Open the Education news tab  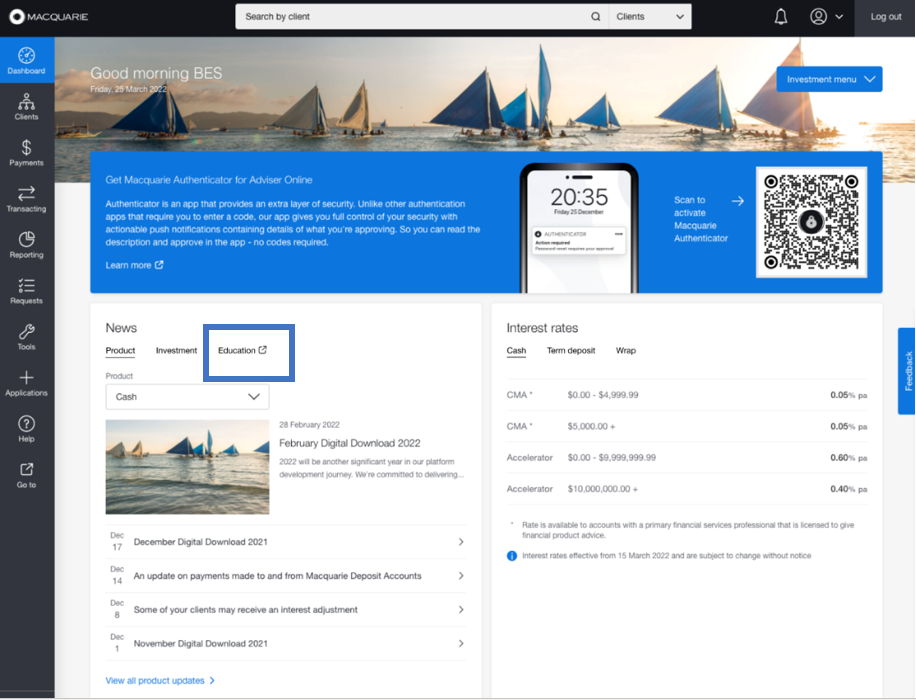[x=242, y=351]
